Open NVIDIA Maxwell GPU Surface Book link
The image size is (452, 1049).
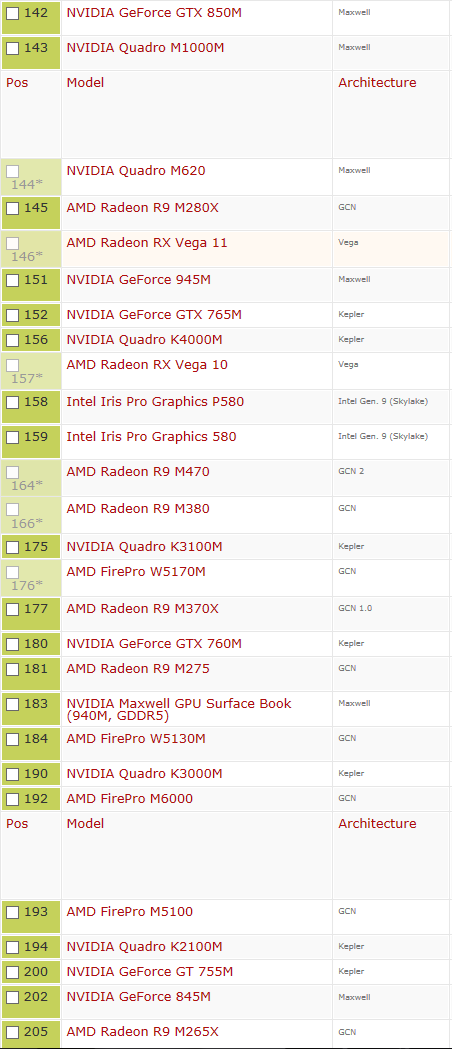click(x=179, y=709)
